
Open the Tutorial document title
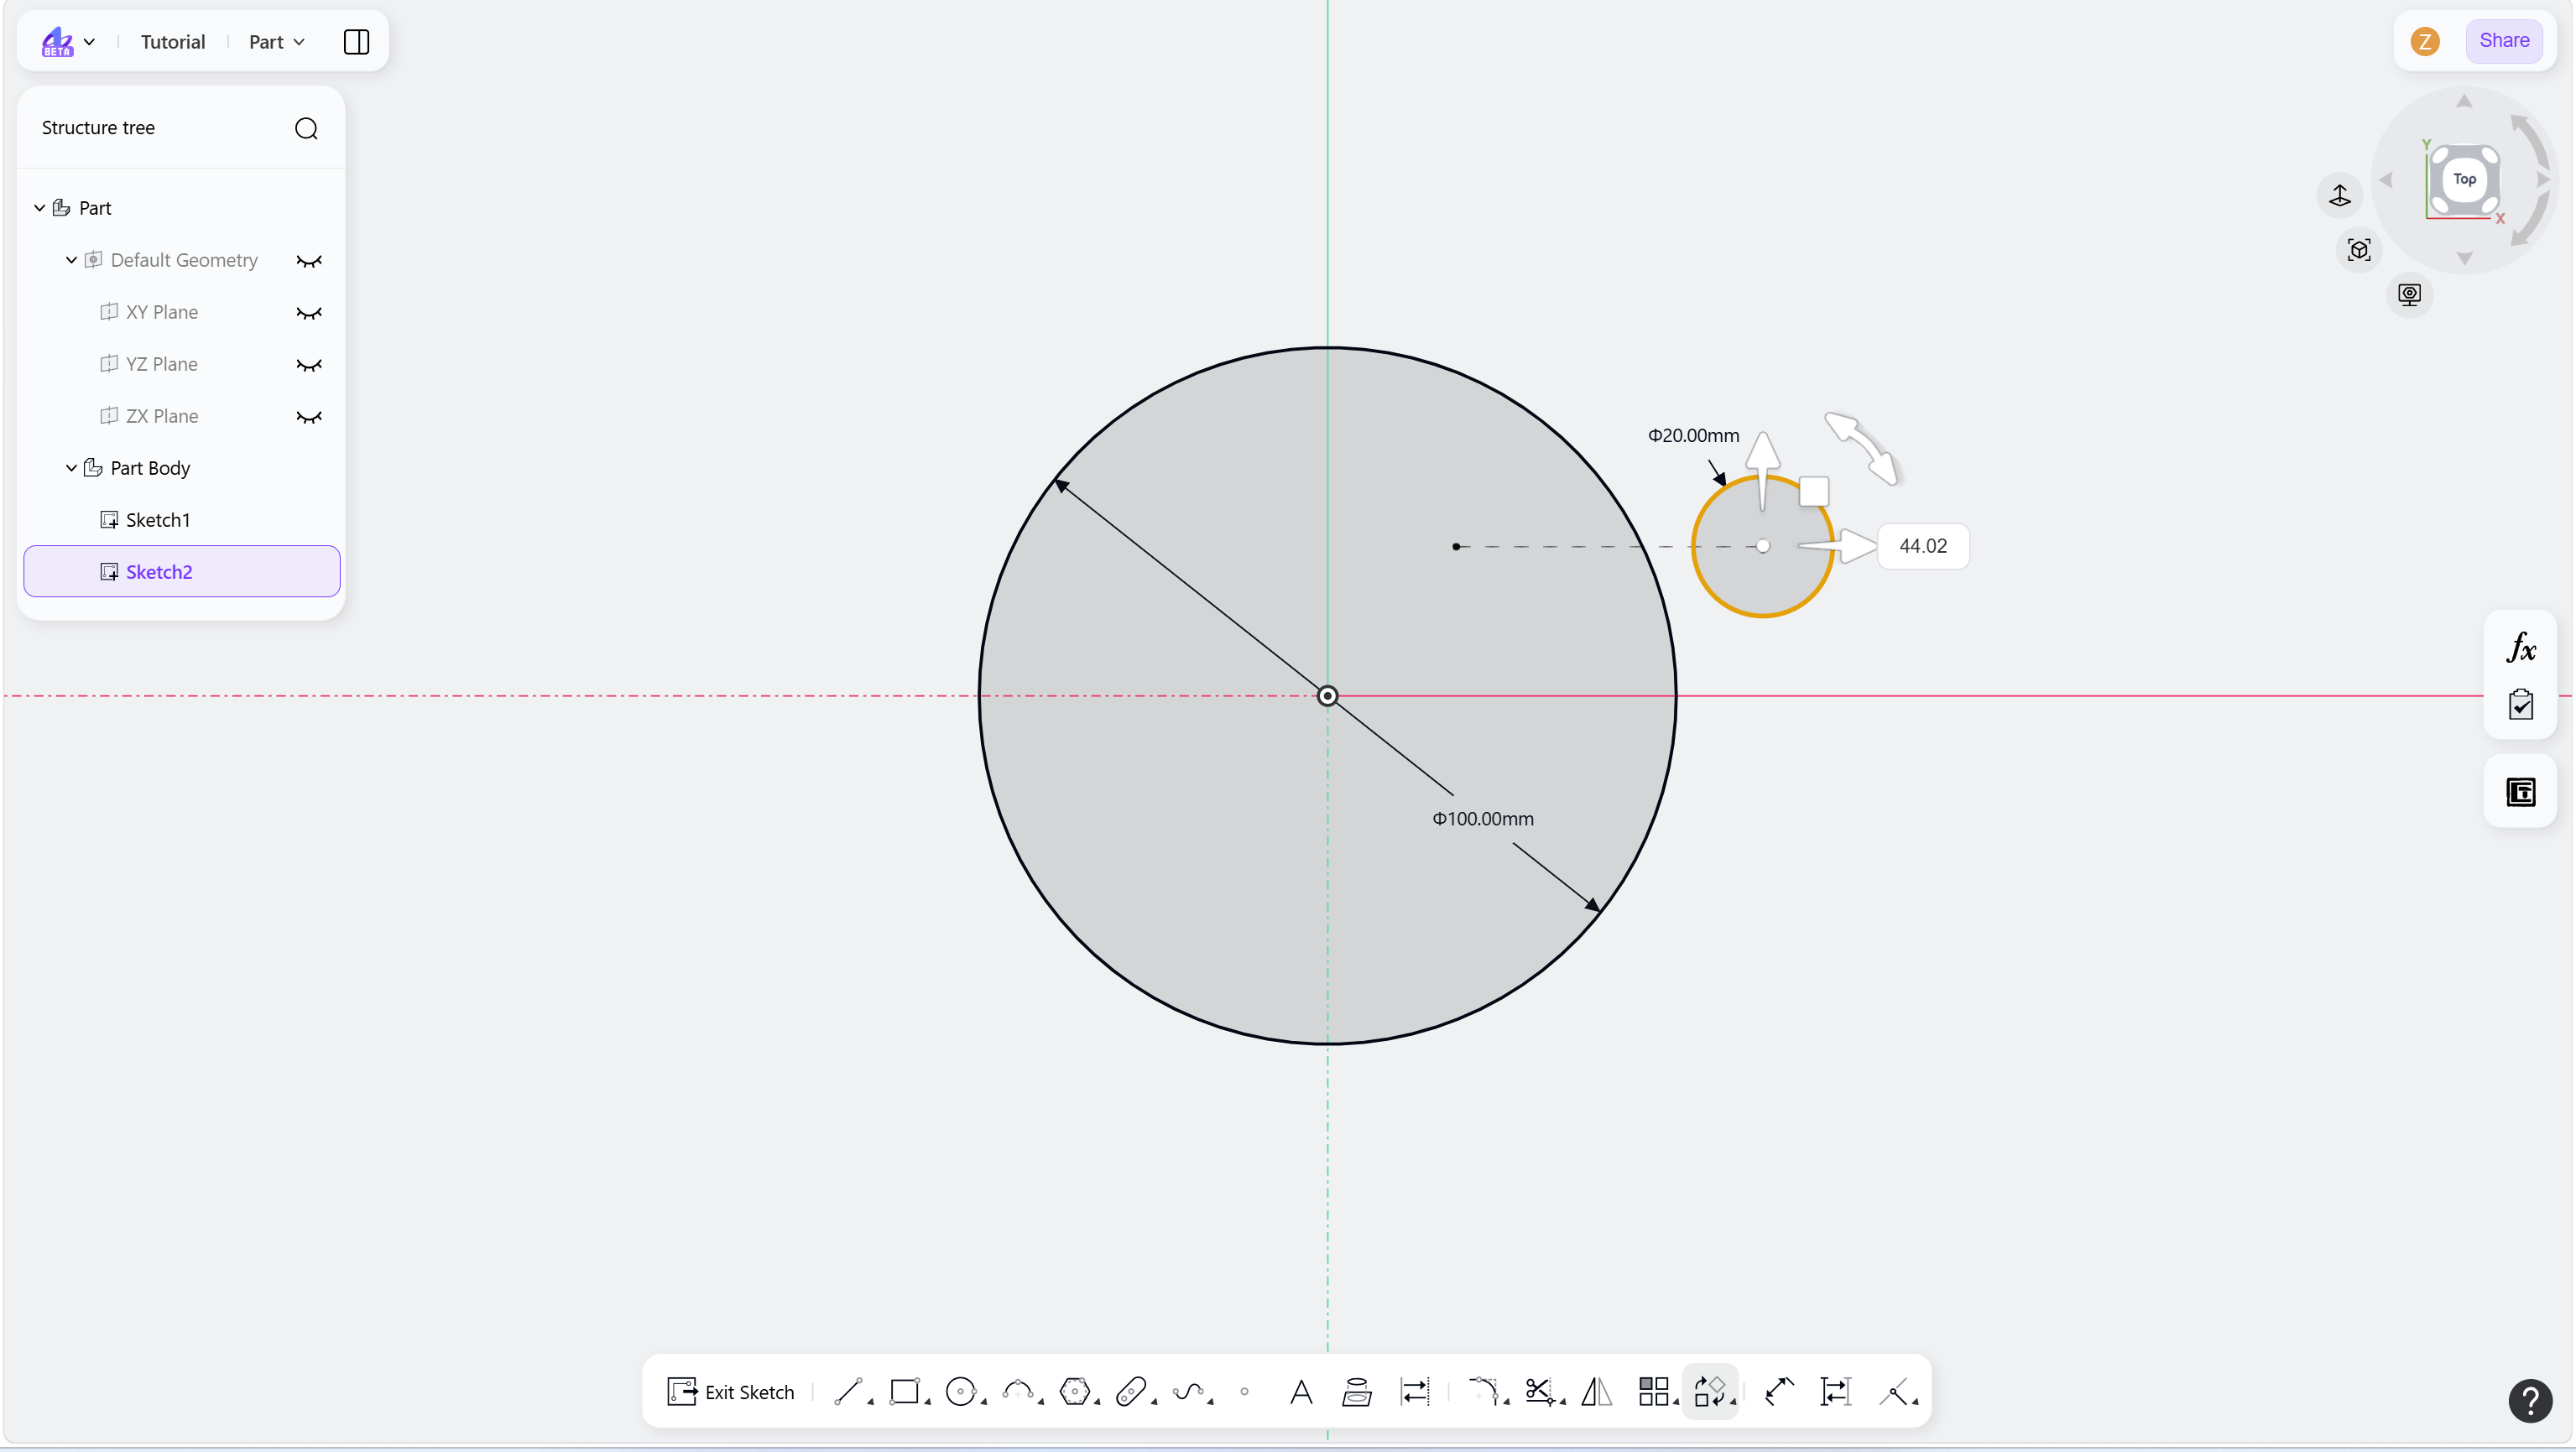coord(173,41)
